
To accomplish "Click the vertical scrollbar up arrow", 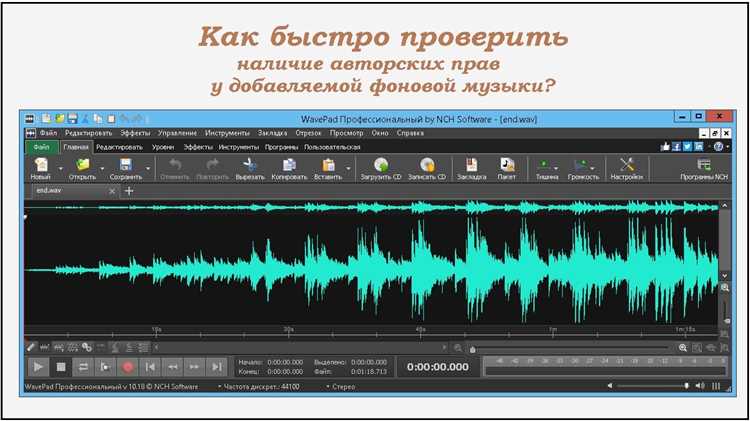I will [x=725, y=205].
